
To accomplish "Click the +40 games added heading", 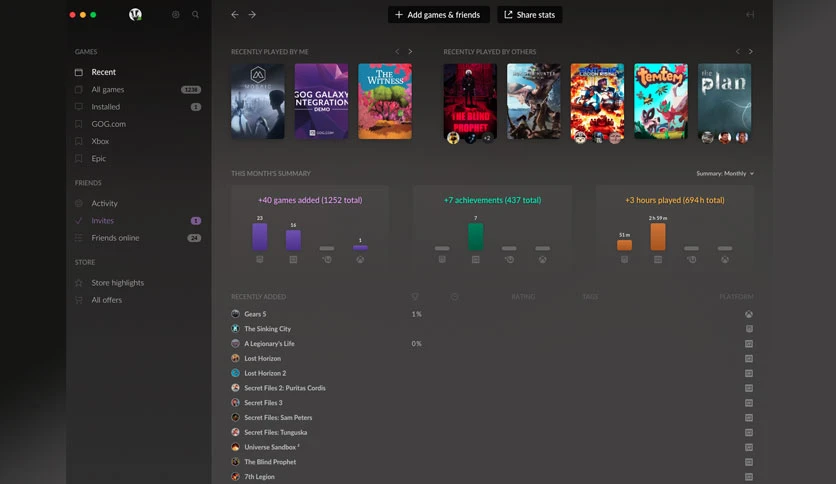I will [x=310, y=200].
